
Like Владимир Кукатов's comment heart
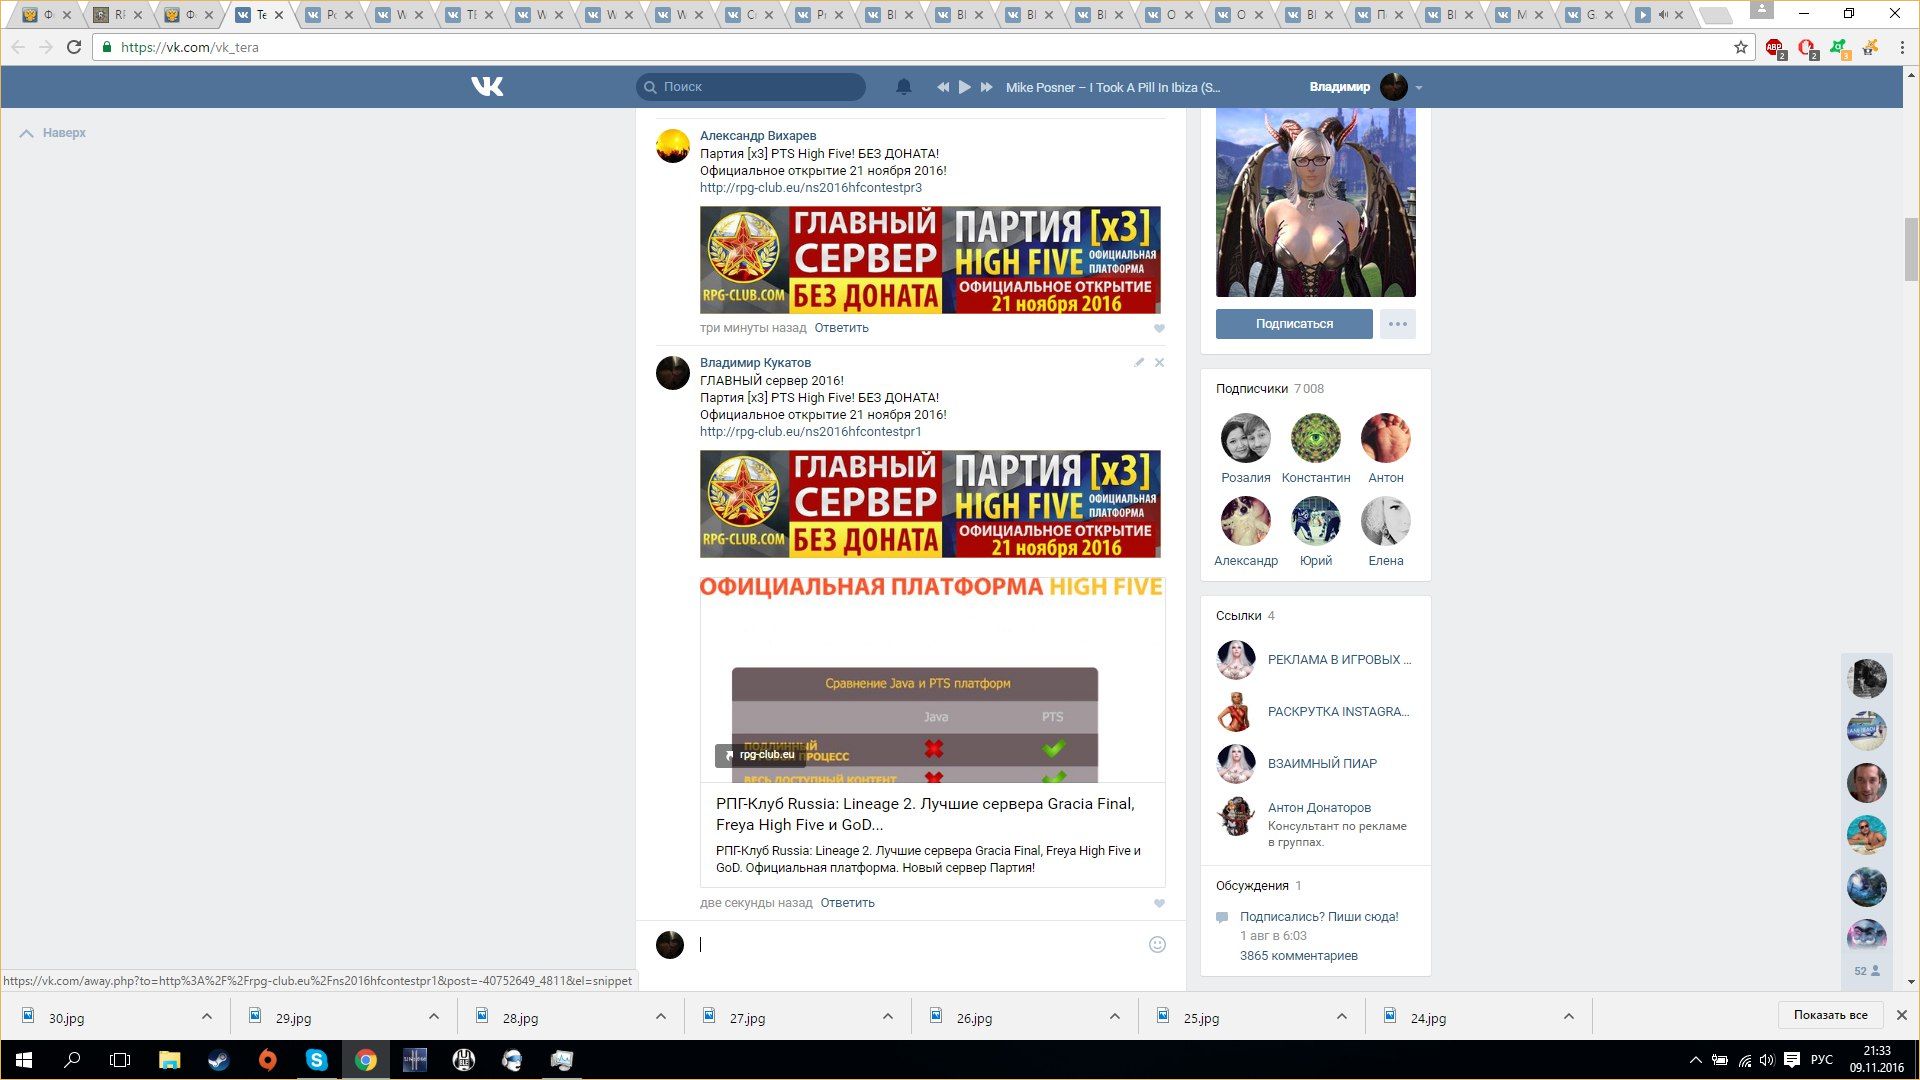[1159, 903]
